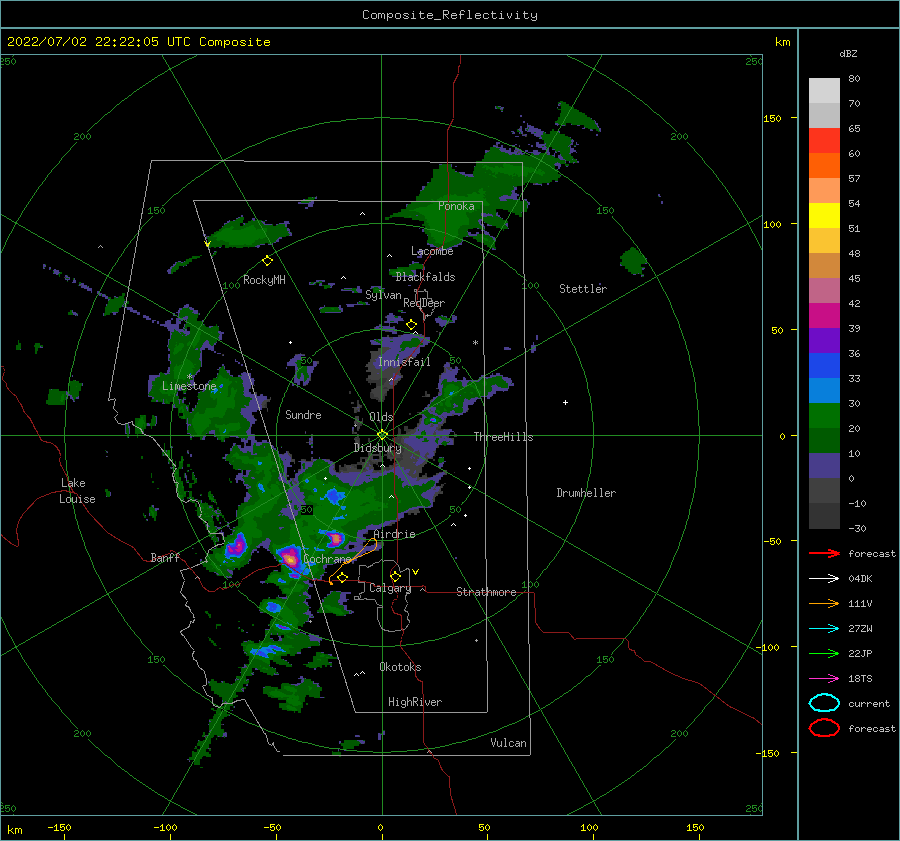Click the violet purple swatch in dBZ scale
900x841 pixels.
pyautogui.click(x=824, y=340)
